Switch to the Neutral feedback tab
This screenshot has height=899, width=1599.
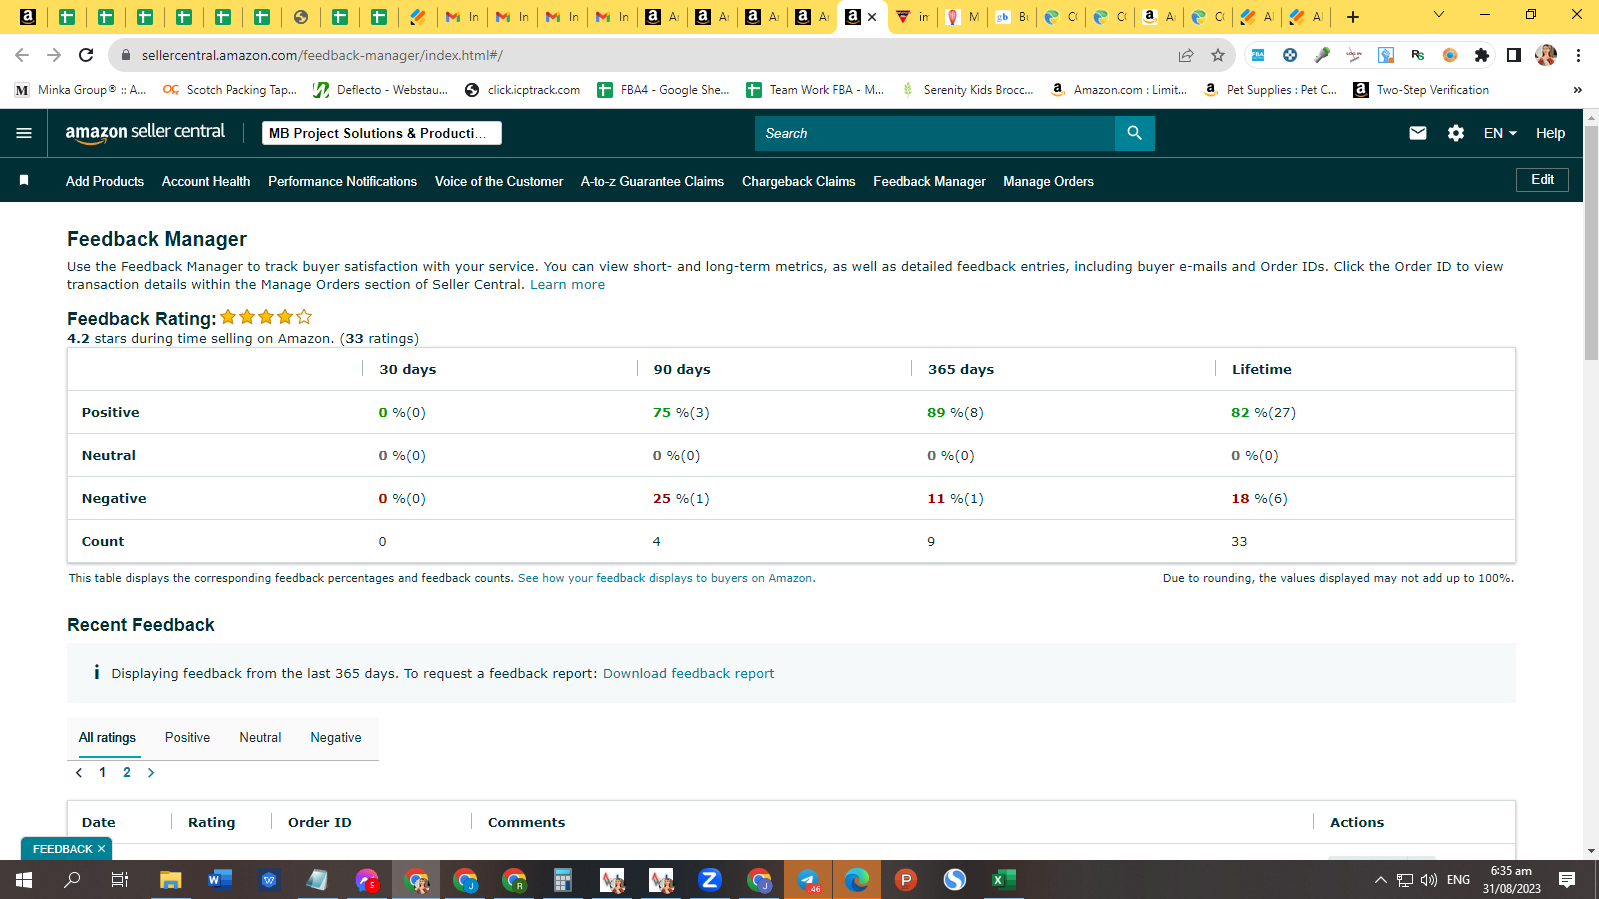pyautogui.click(x=260, y=738)
